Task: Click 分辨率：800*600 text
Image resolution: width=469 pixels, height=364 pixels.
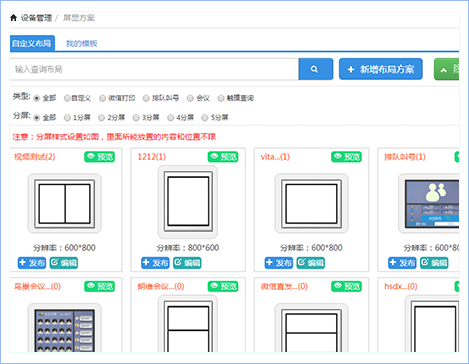Action: (x=188, y=248)
